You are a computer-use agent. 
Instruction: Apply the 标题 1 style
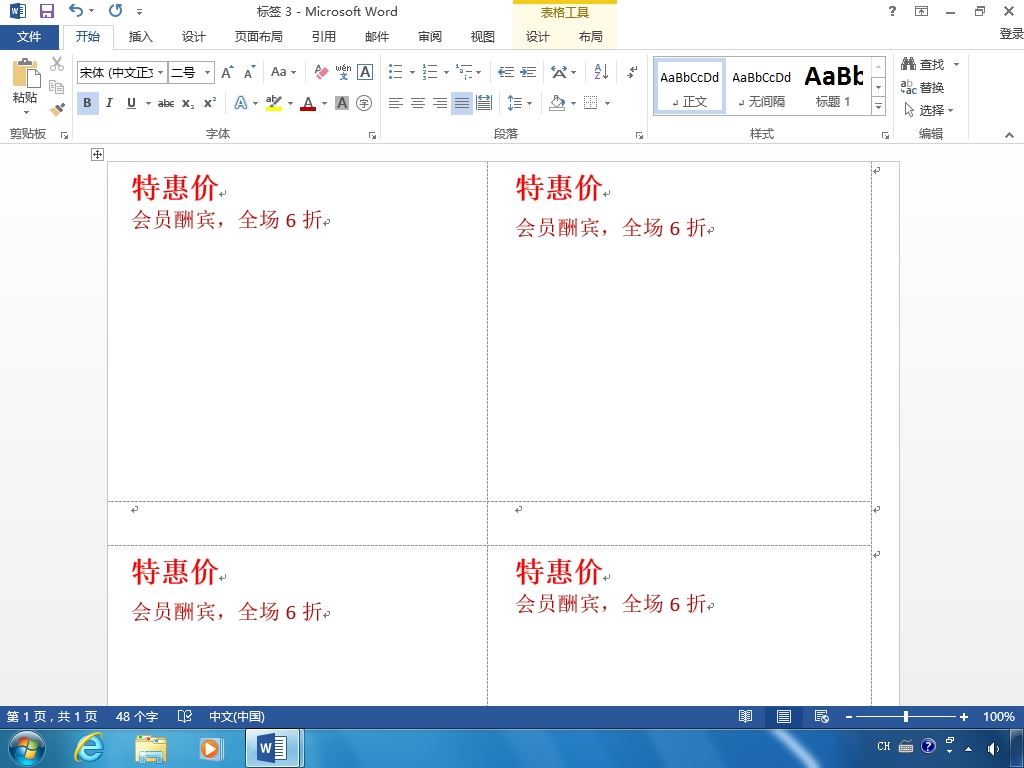(x=833, y=86)
